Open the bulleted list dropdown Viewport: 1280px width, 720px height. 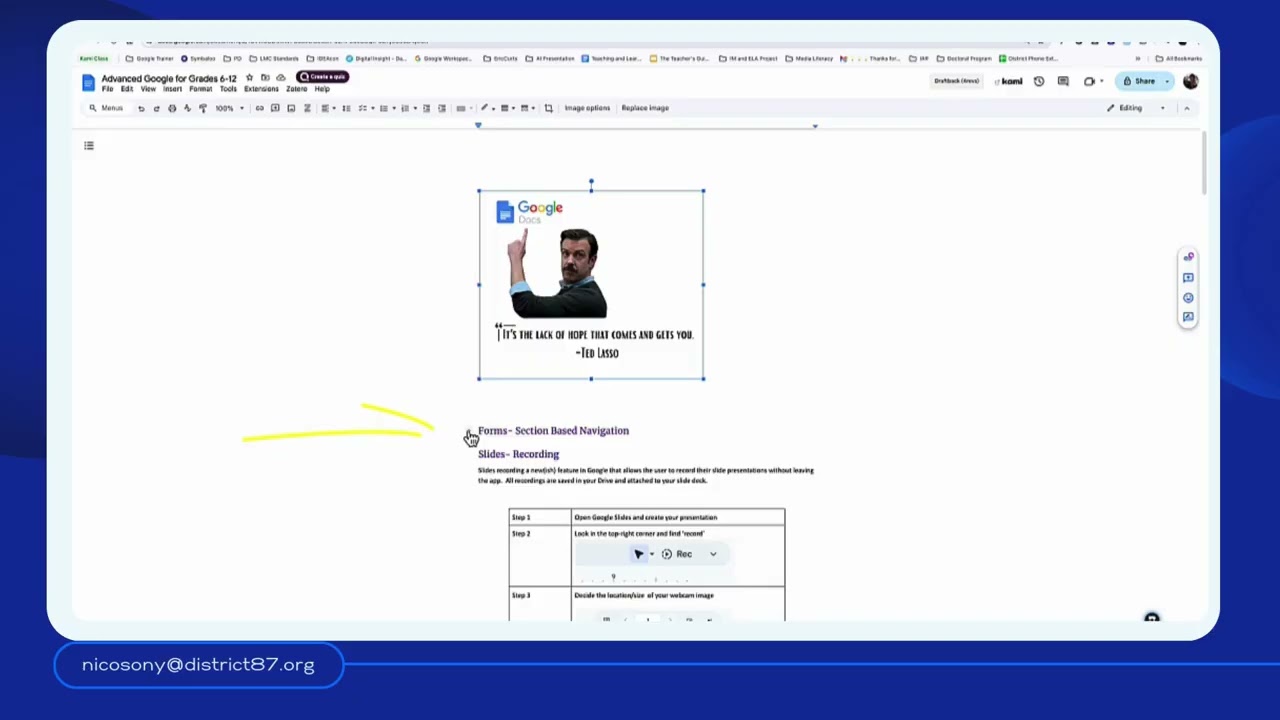(x=387, y=108)
